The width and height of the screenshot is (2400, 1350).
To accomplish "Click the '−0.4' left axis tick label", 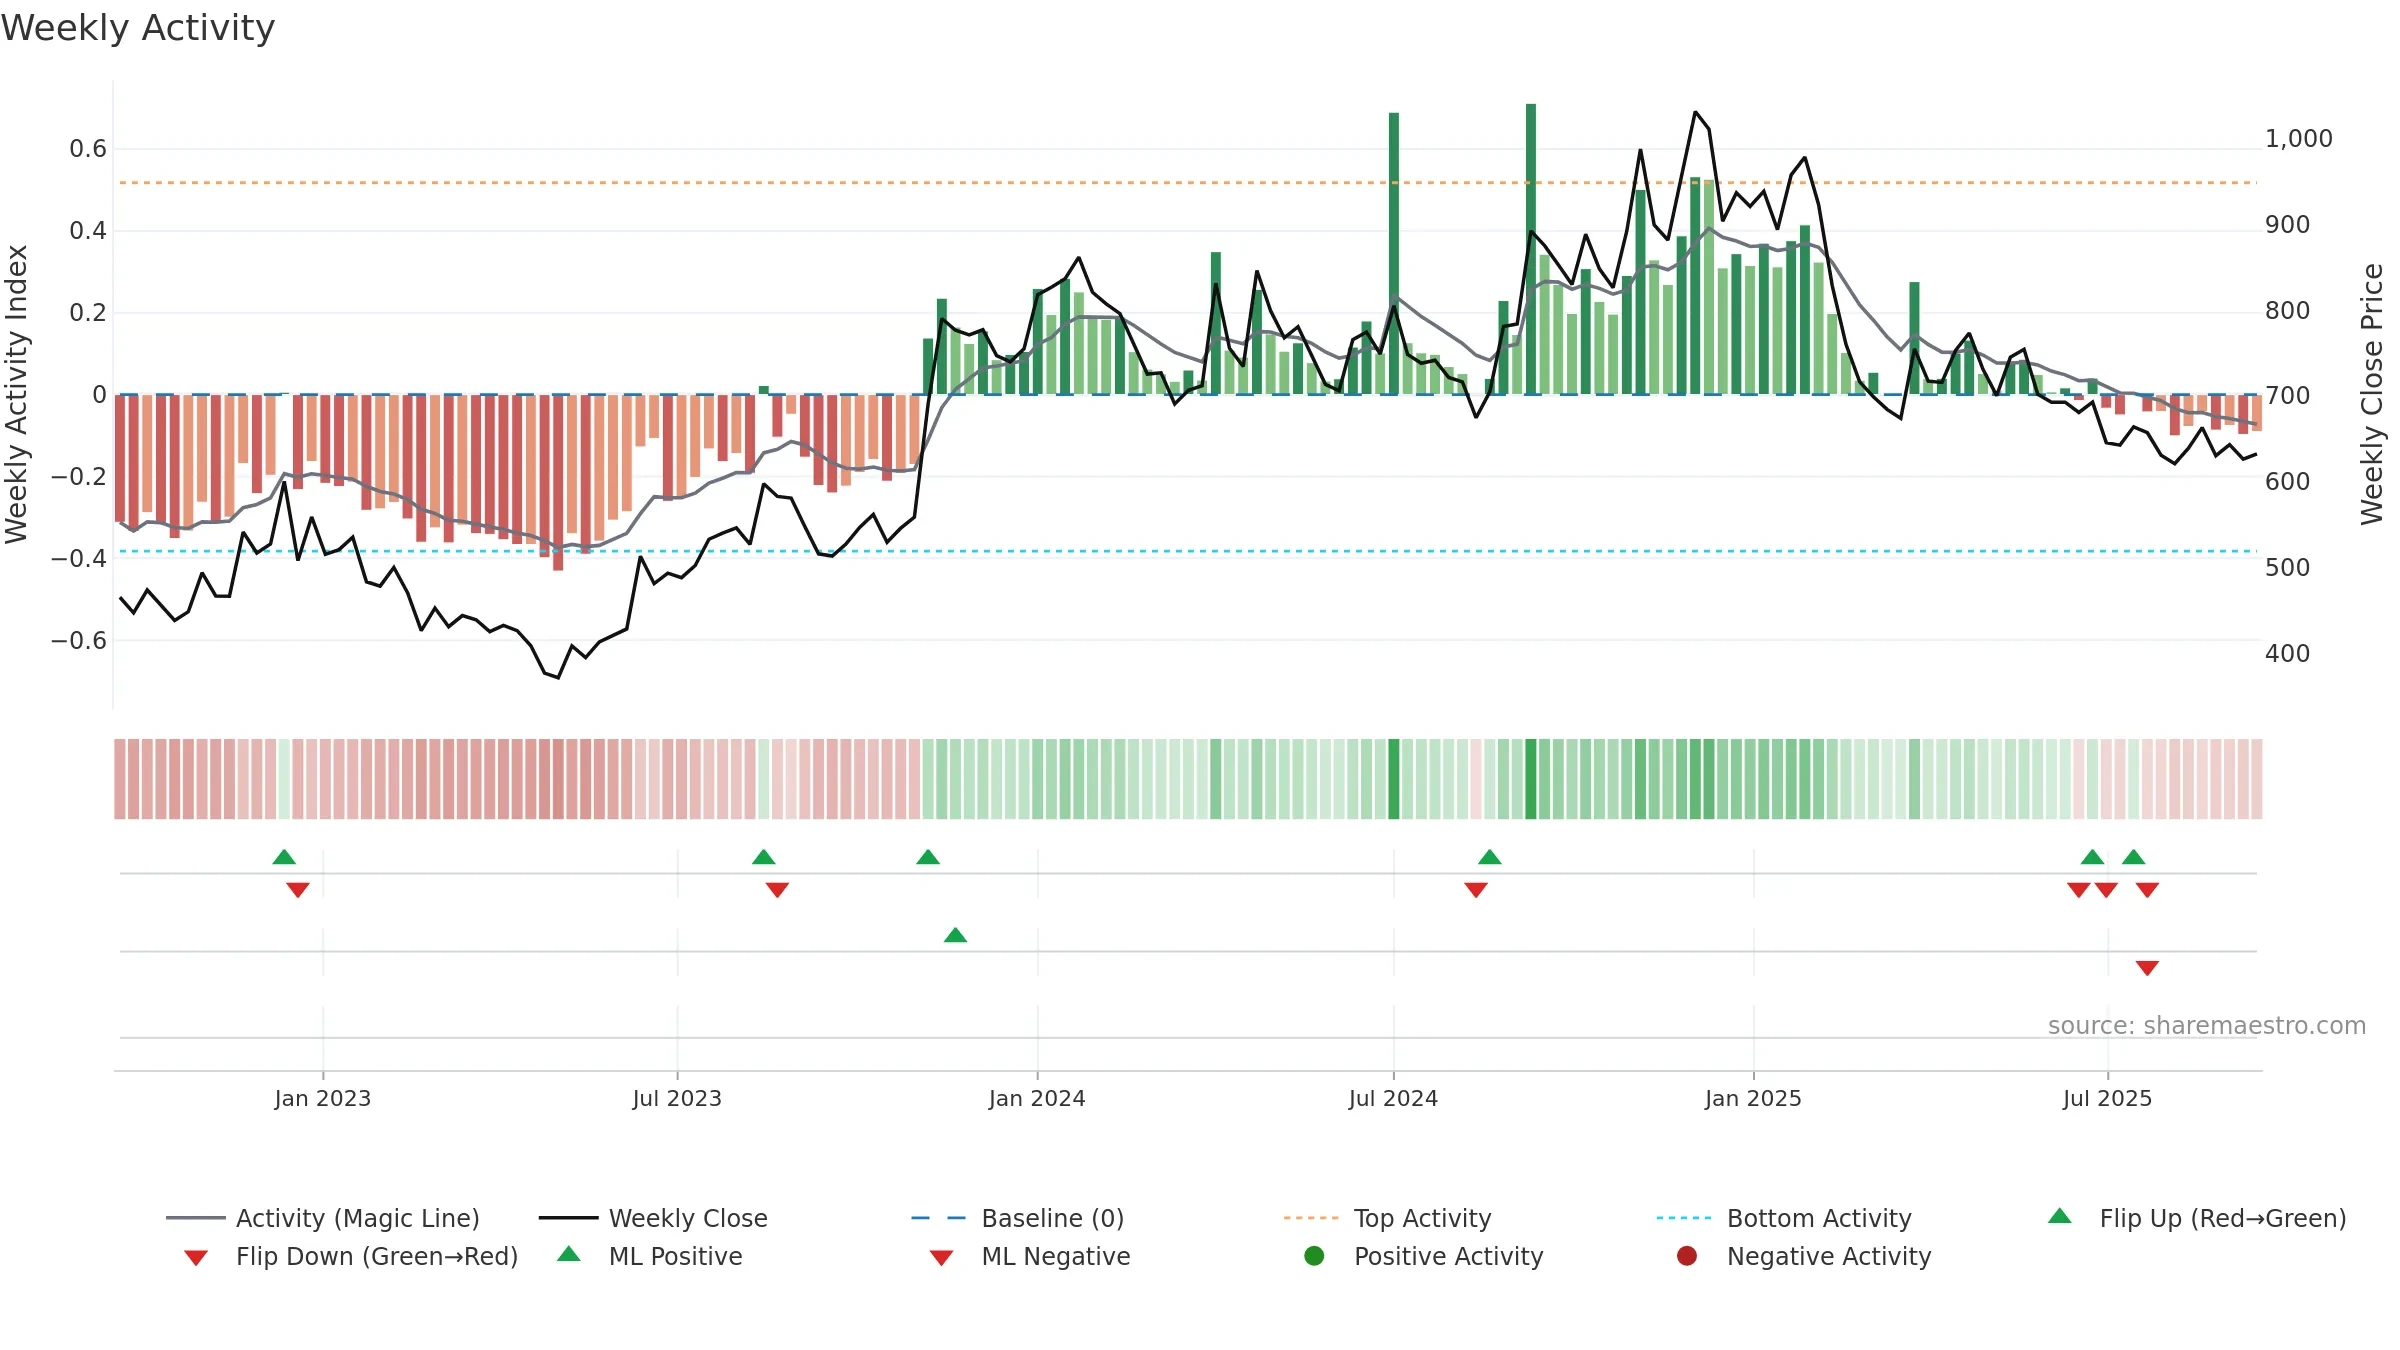I will pos(78,558).
